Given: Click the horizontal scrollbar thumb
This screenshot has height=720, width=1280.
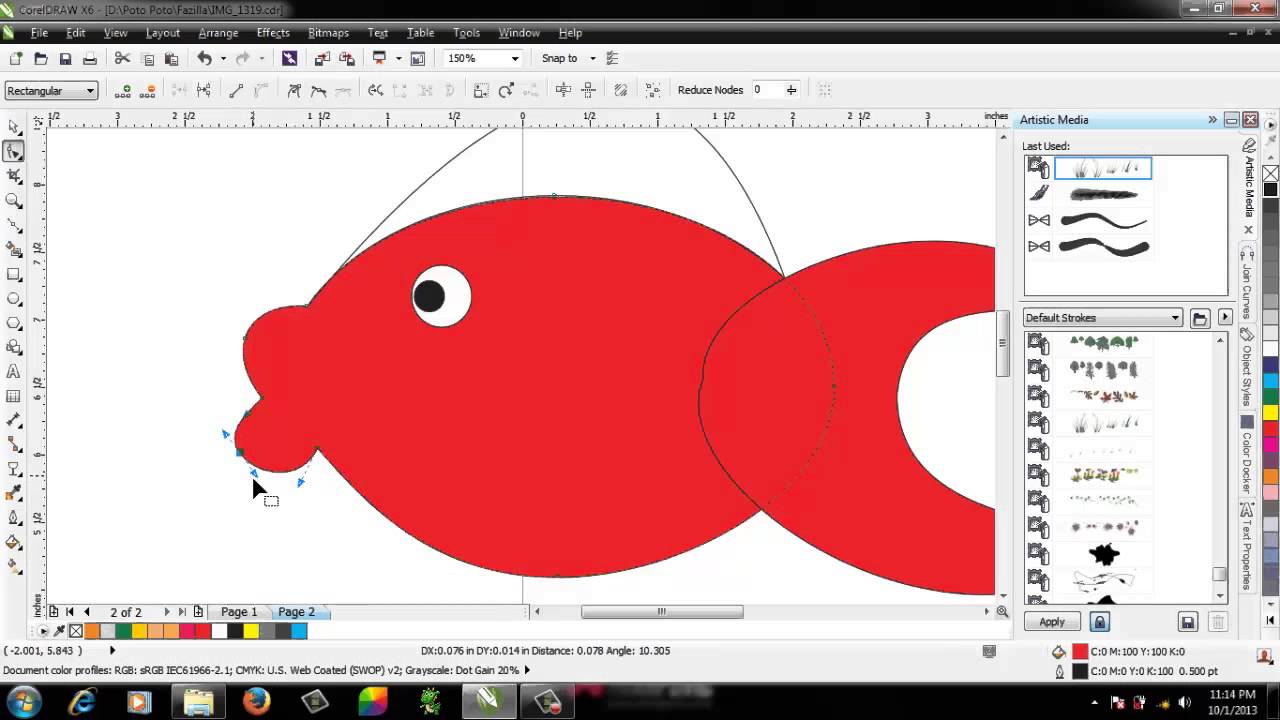Looking at the screenshot, I should [x=662, y=612].
